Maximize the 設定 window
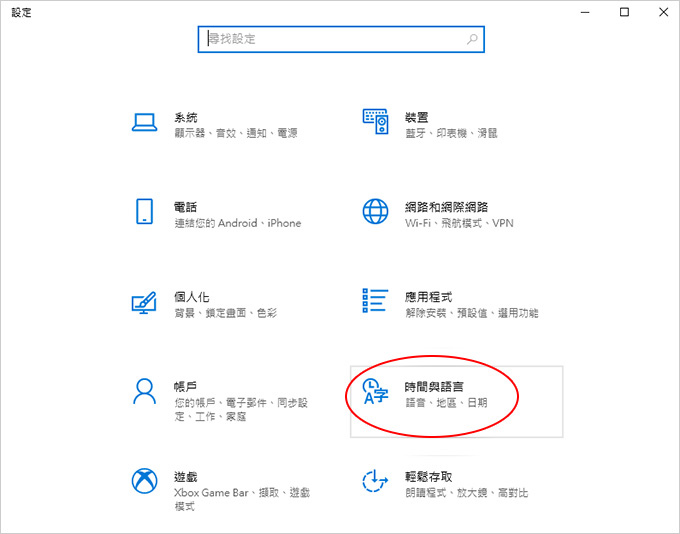 [624, 12]
